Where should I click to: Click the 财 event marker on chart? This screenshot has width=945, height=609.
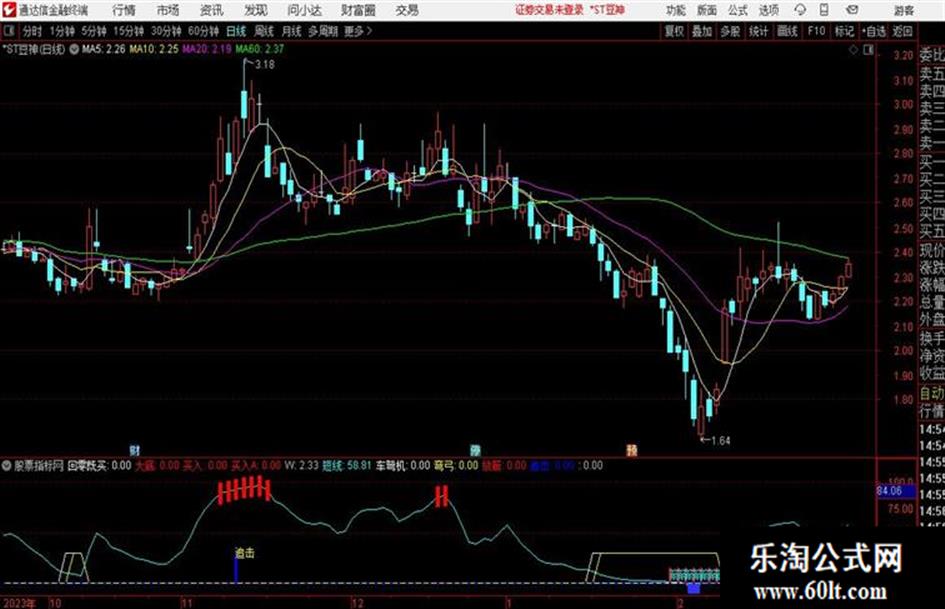[135, 450]
